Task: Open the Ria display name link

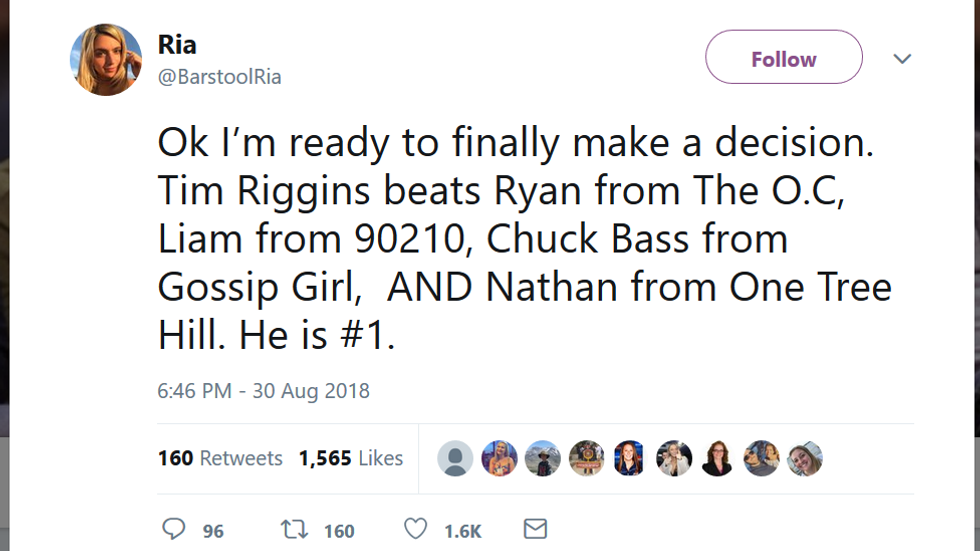Action: coord(177,44)
